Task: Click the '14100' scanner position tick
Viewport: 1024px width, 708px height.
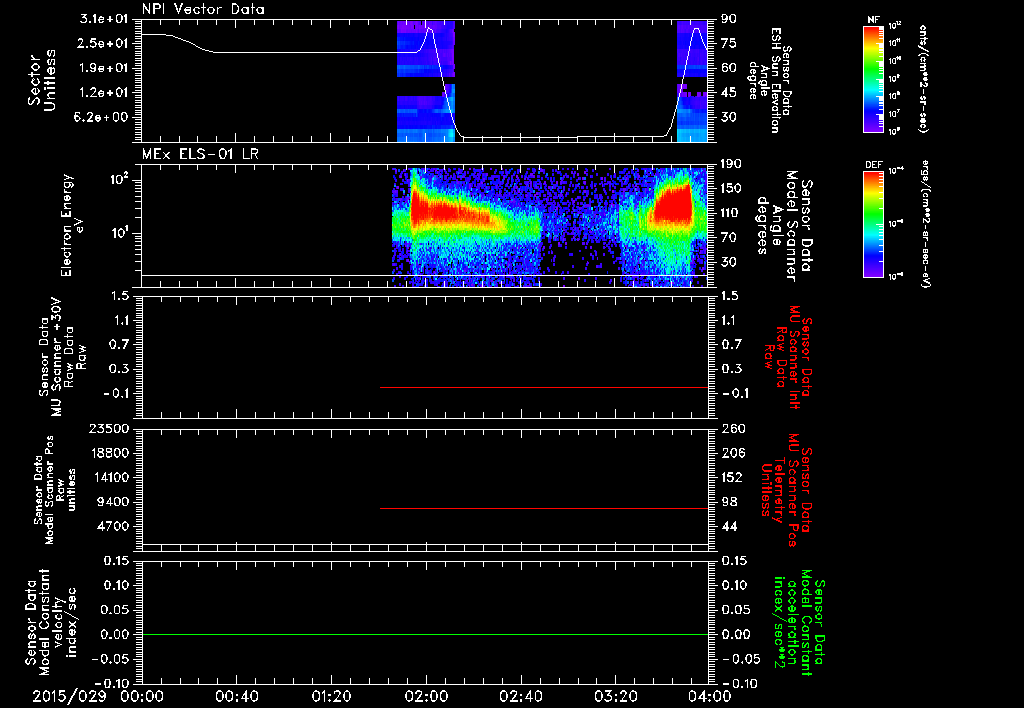Action: 109,477
